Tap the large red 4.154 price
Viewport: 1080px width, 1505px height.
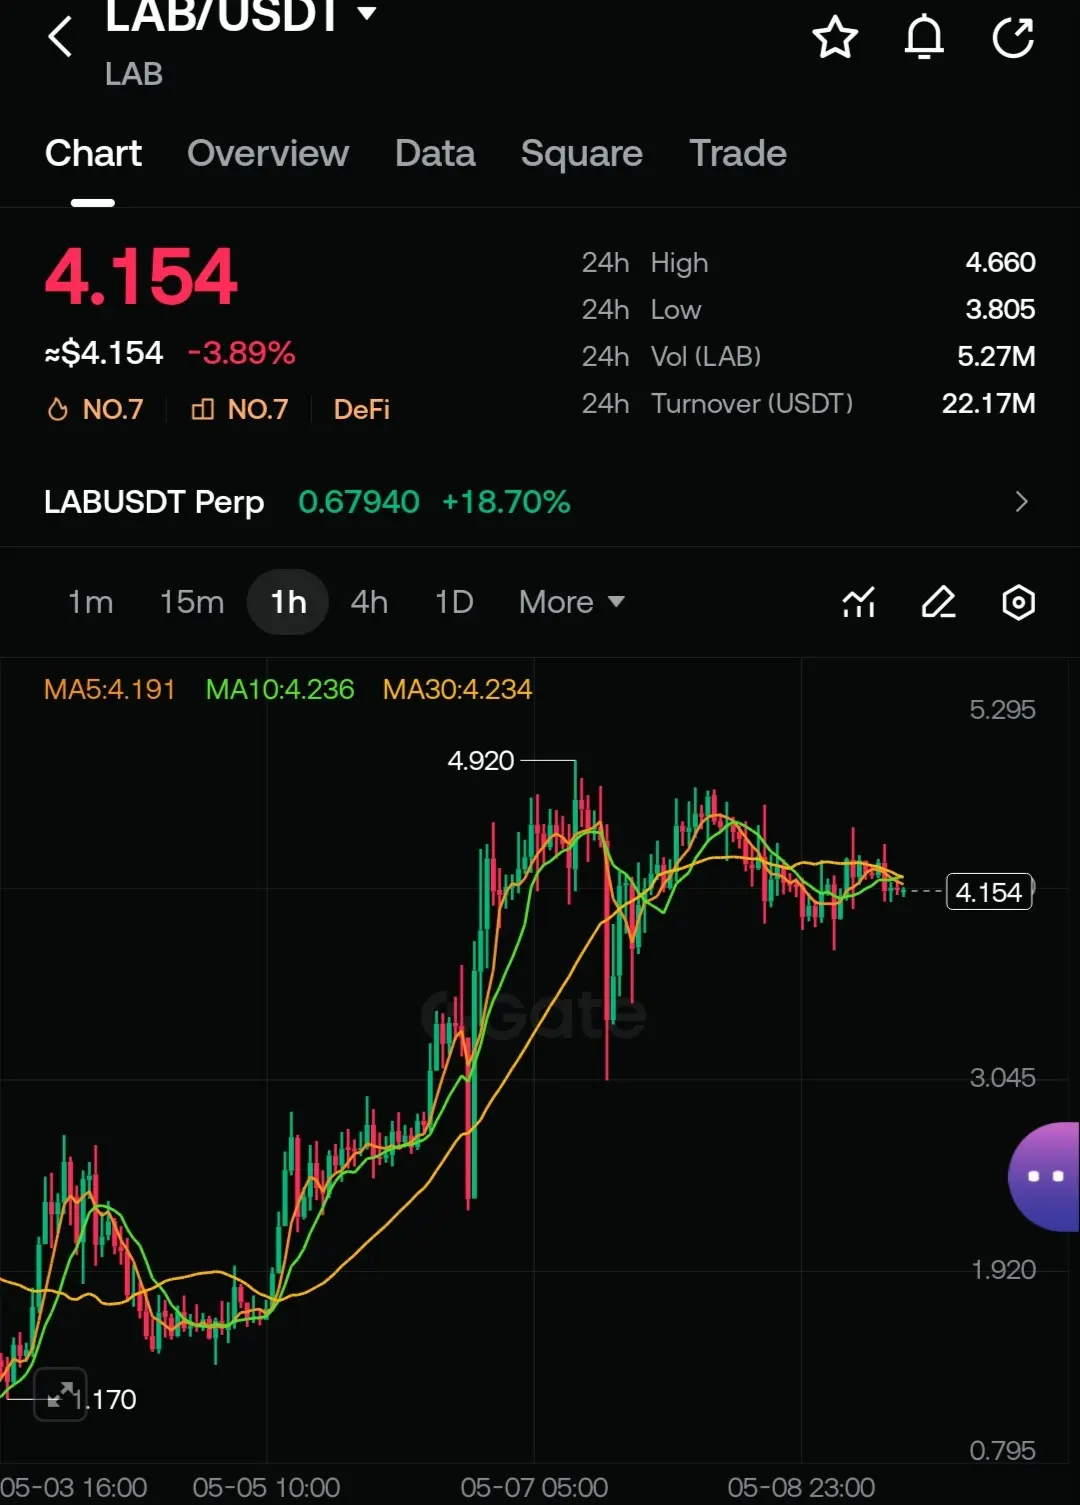point(141,277)
